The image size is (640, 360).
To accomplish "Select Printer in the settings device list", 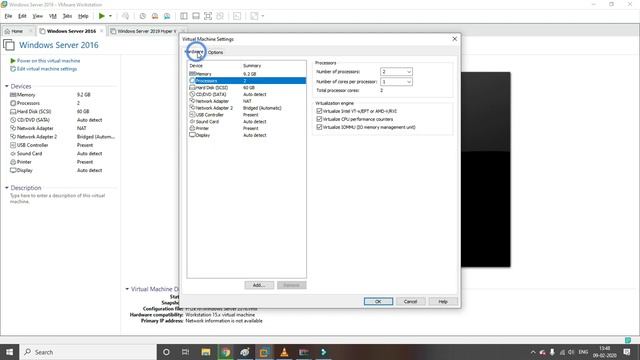I will pos(247,128).
